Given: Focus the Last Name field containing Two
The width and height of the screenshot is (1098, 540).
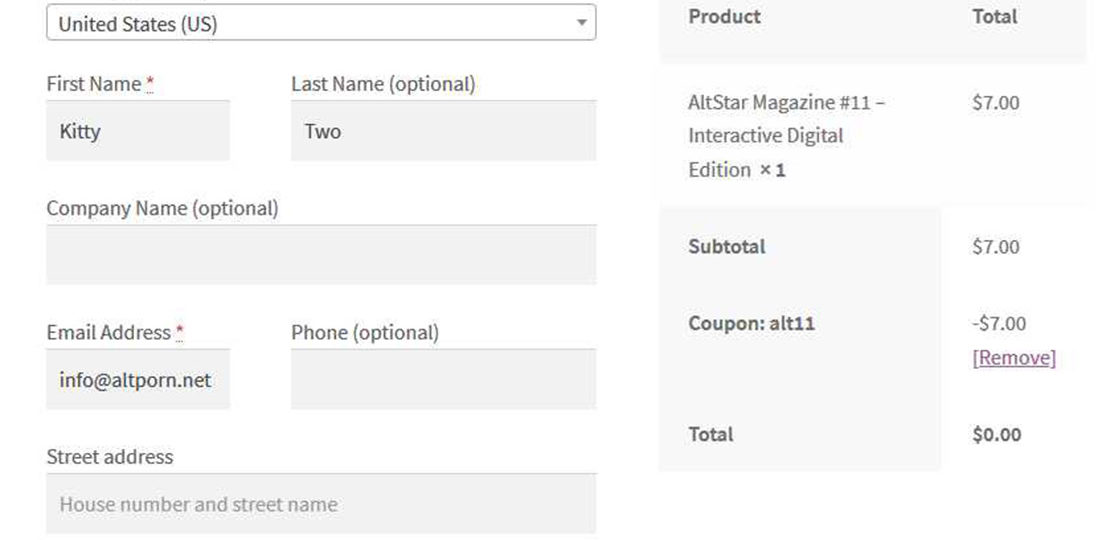Looking at the screenshot, I should click(x=443, y=131).
